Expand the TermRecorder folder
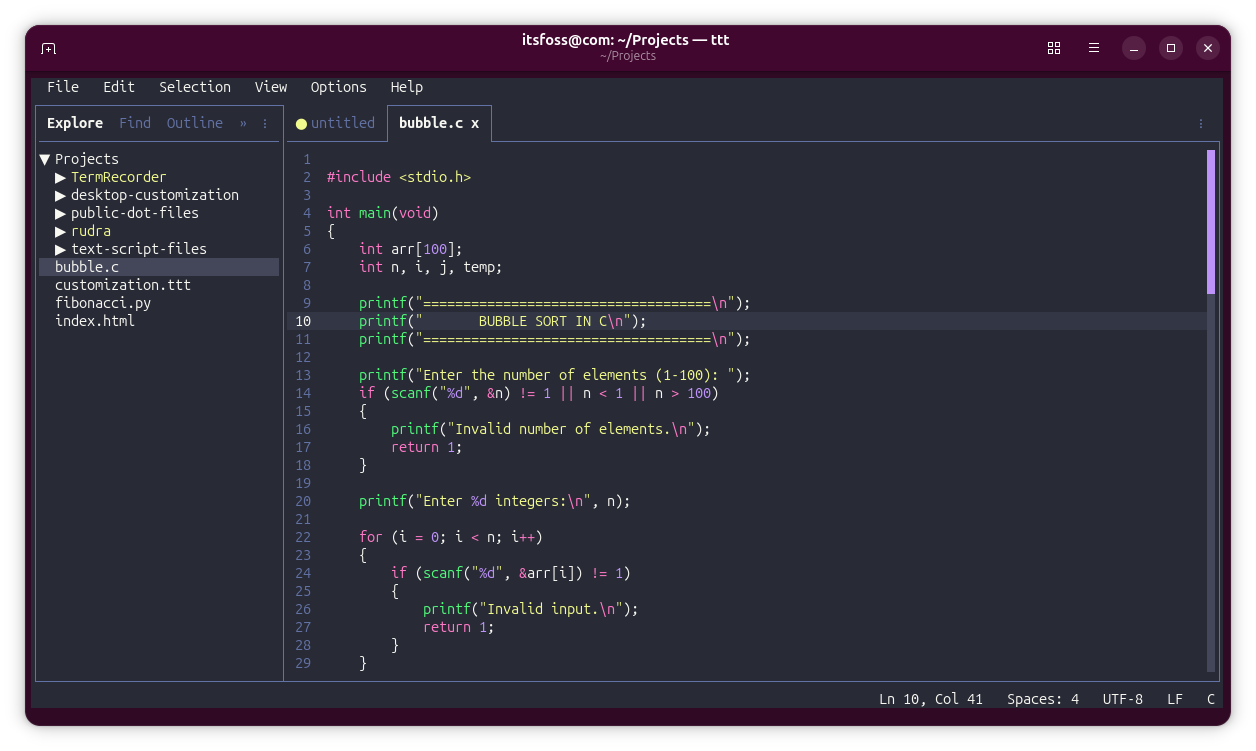Viewport: 1256px width, 751px height. pos(61,177)
